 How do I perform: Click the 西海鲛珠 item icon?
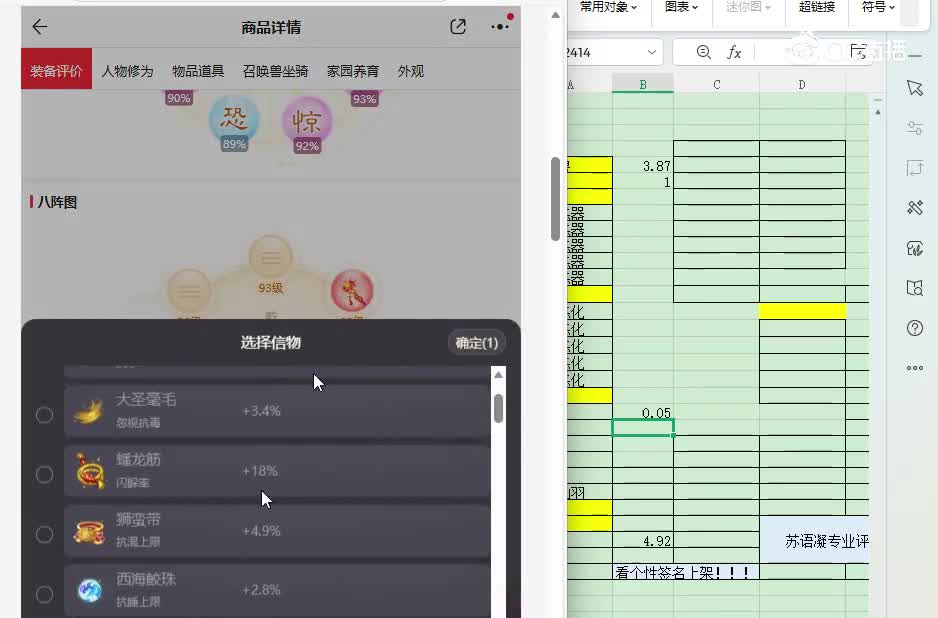click(90, 590)
